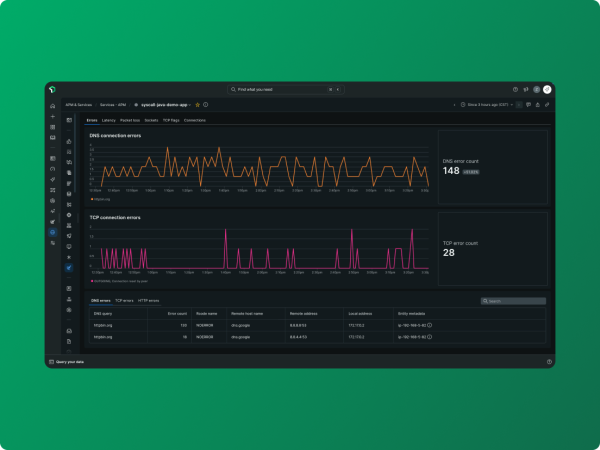Click the highlighted blue icon in secondary sidebar
600x450 pixels.
click(x=69, y=267)
